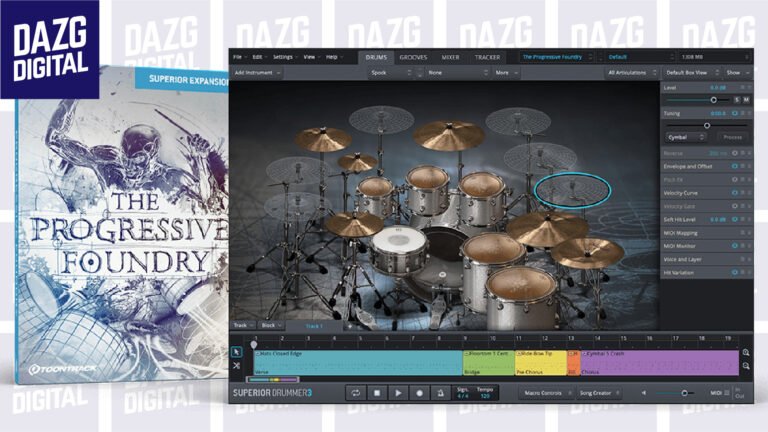Open the Default Box View dropdown

coord(692,72)
